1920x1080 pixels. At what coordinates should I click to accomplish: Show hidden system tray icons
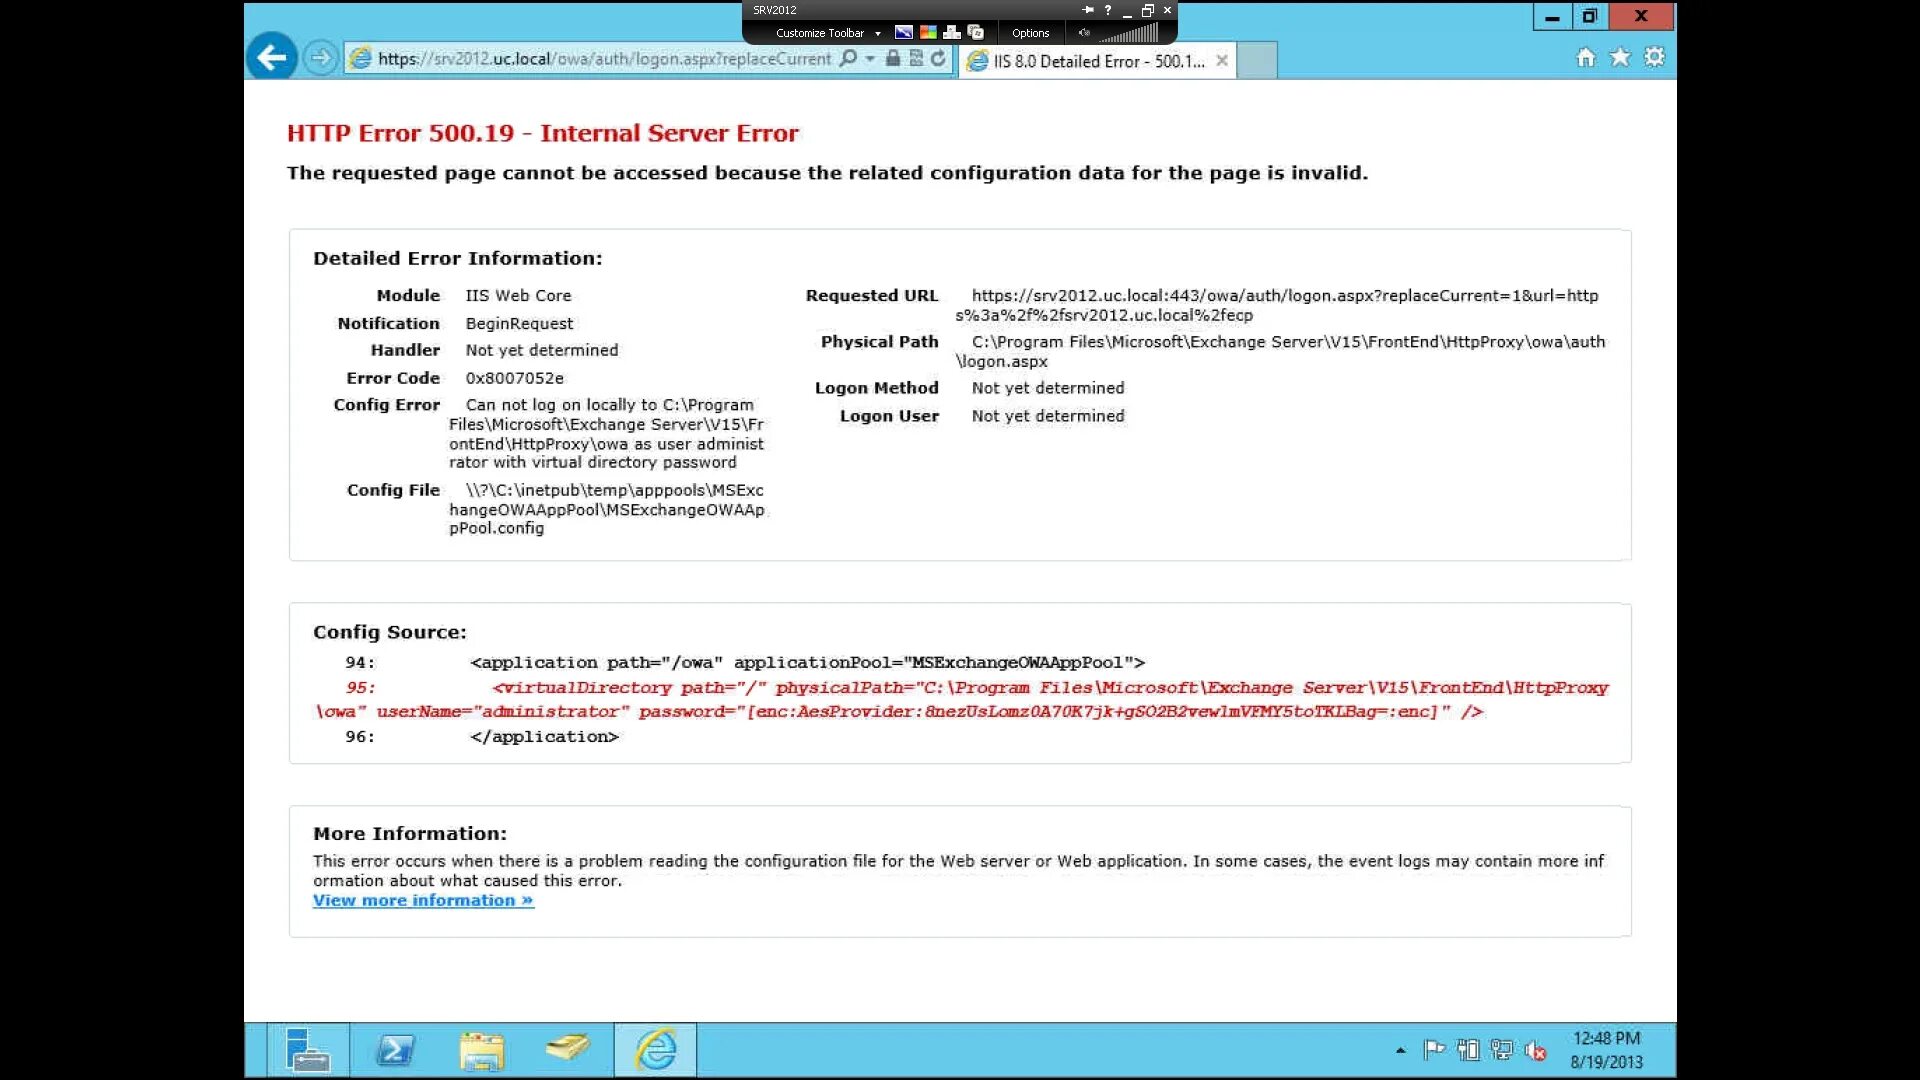pos(1400,1050)
